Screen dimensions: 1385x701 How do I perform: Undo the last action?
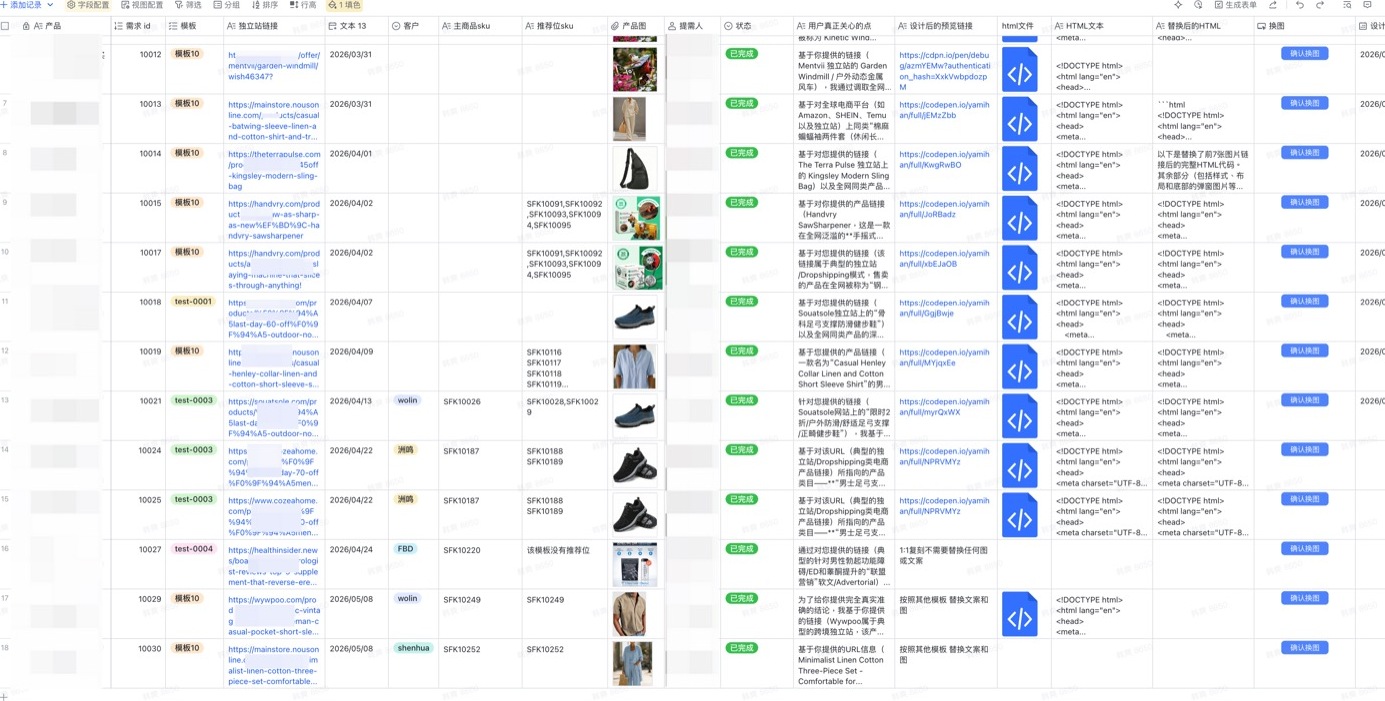point(1300,5)
